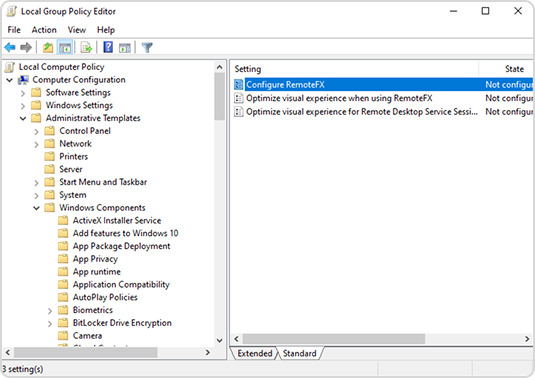Select the Administrative Templates tree label

point(93,118)
